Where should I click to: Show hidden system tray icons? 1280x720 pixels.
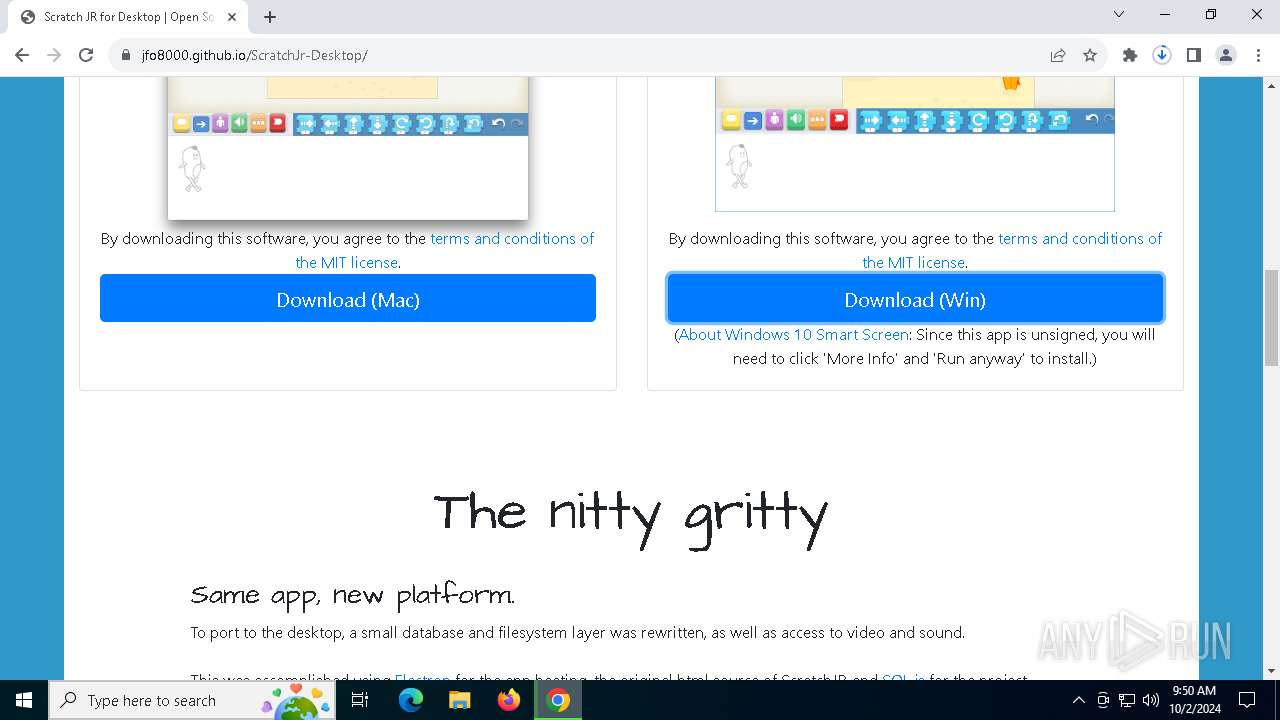1079,700
